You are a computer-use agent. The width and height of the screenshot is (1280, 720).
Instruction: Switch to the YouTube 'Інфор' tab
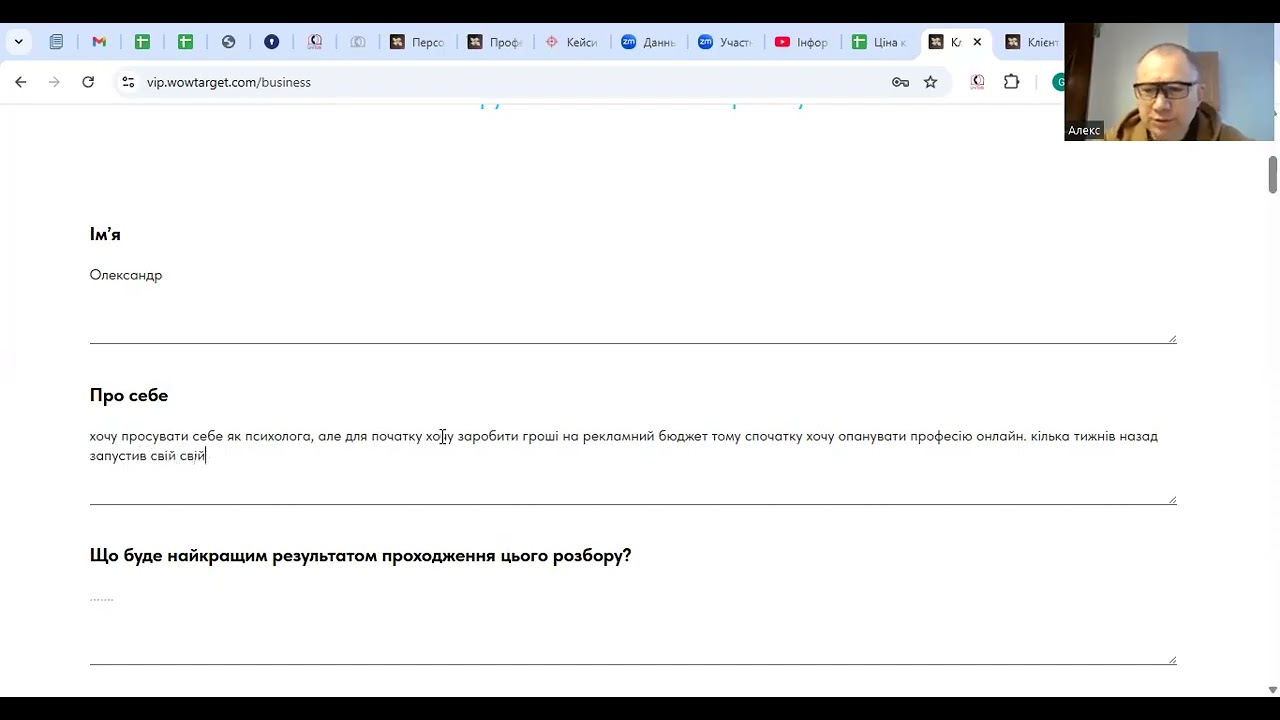coord(803,42)
